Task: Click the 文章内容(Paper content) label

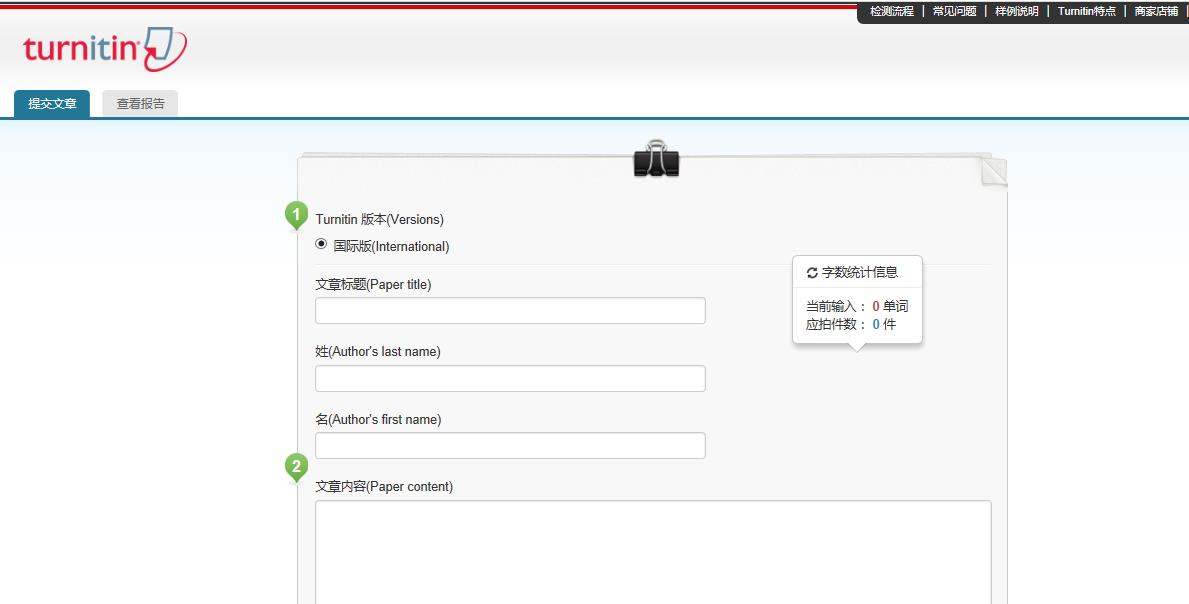Action: point(384,487)
